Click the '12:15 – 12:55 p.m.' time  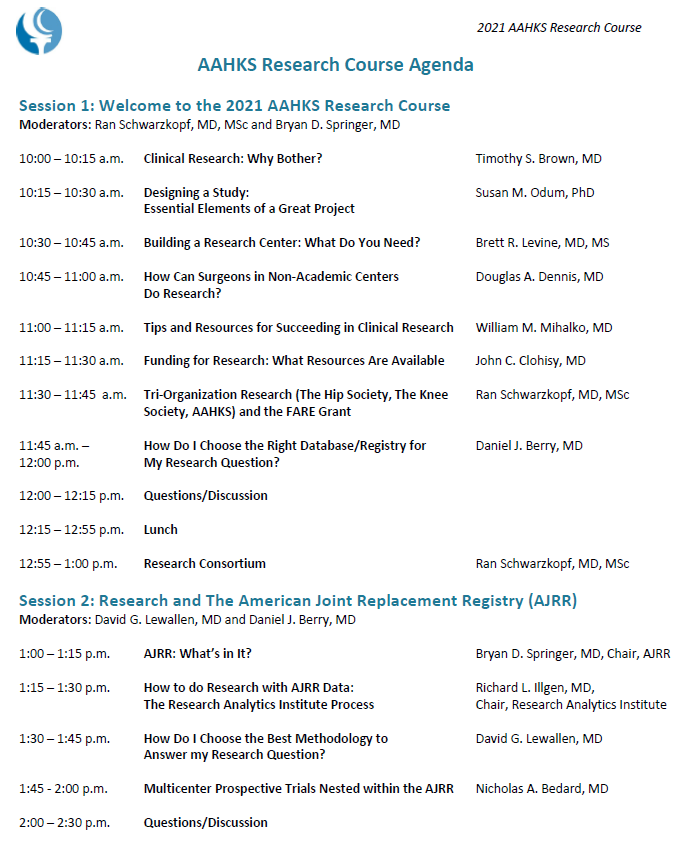(x=71, y=530)
